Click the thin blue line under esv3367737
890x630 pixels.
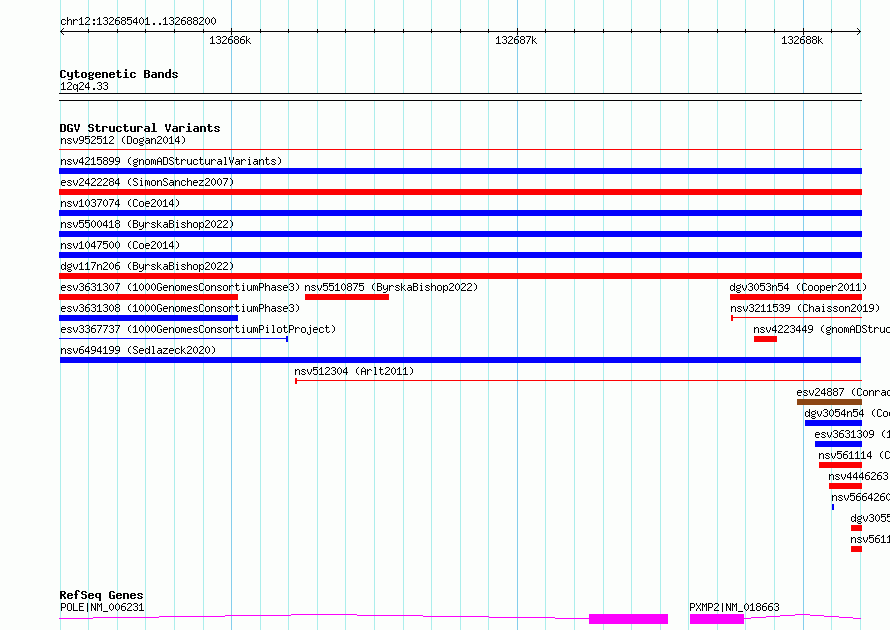coord(174,339)
